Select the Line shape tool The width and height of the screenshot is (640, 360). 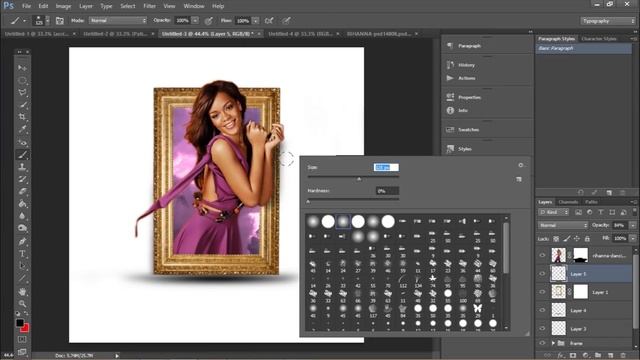[22, 279]
